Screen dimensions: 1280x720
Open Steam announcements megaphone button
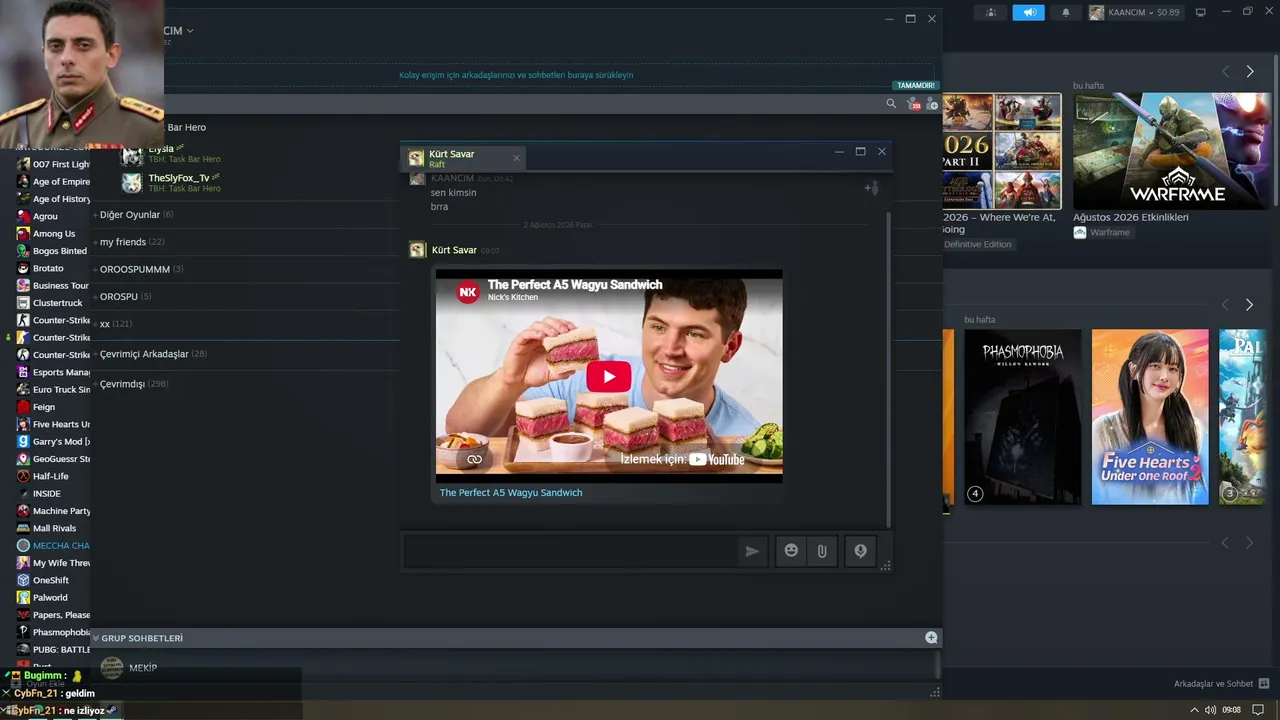click(x=1027, y=13)
